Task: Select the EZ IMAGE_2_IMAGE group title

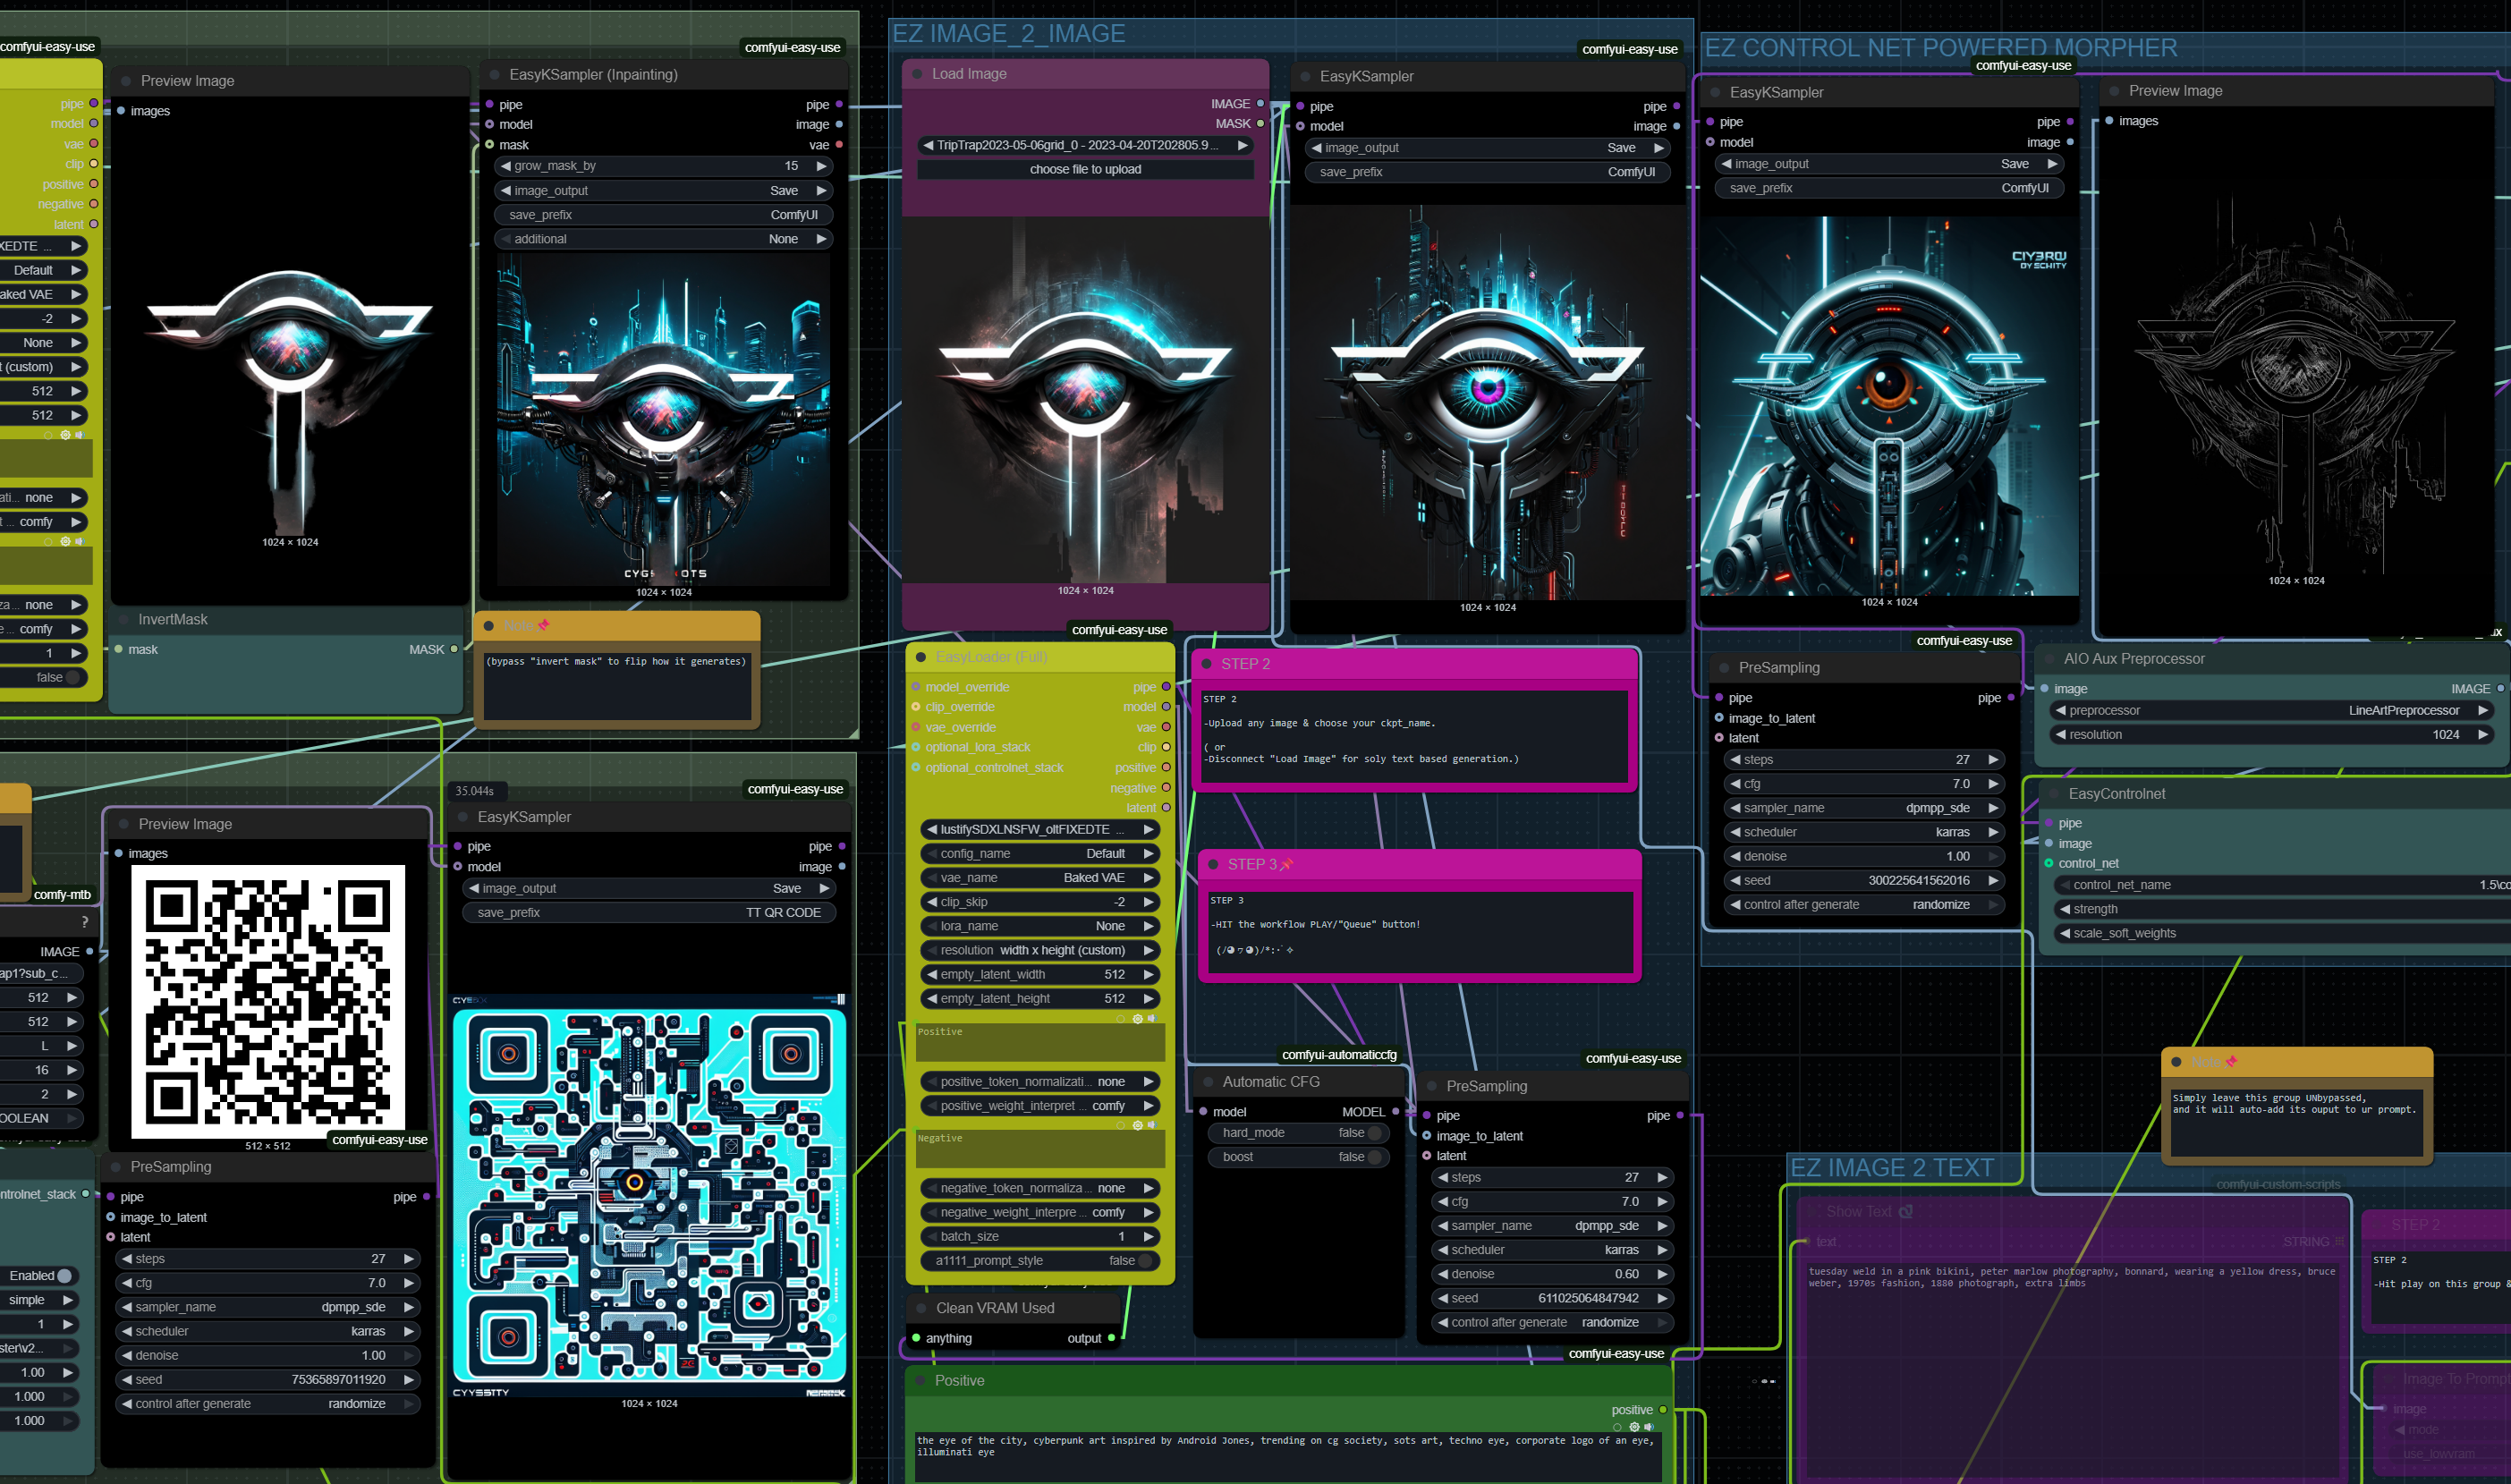Action: (x=1008, y=34)
